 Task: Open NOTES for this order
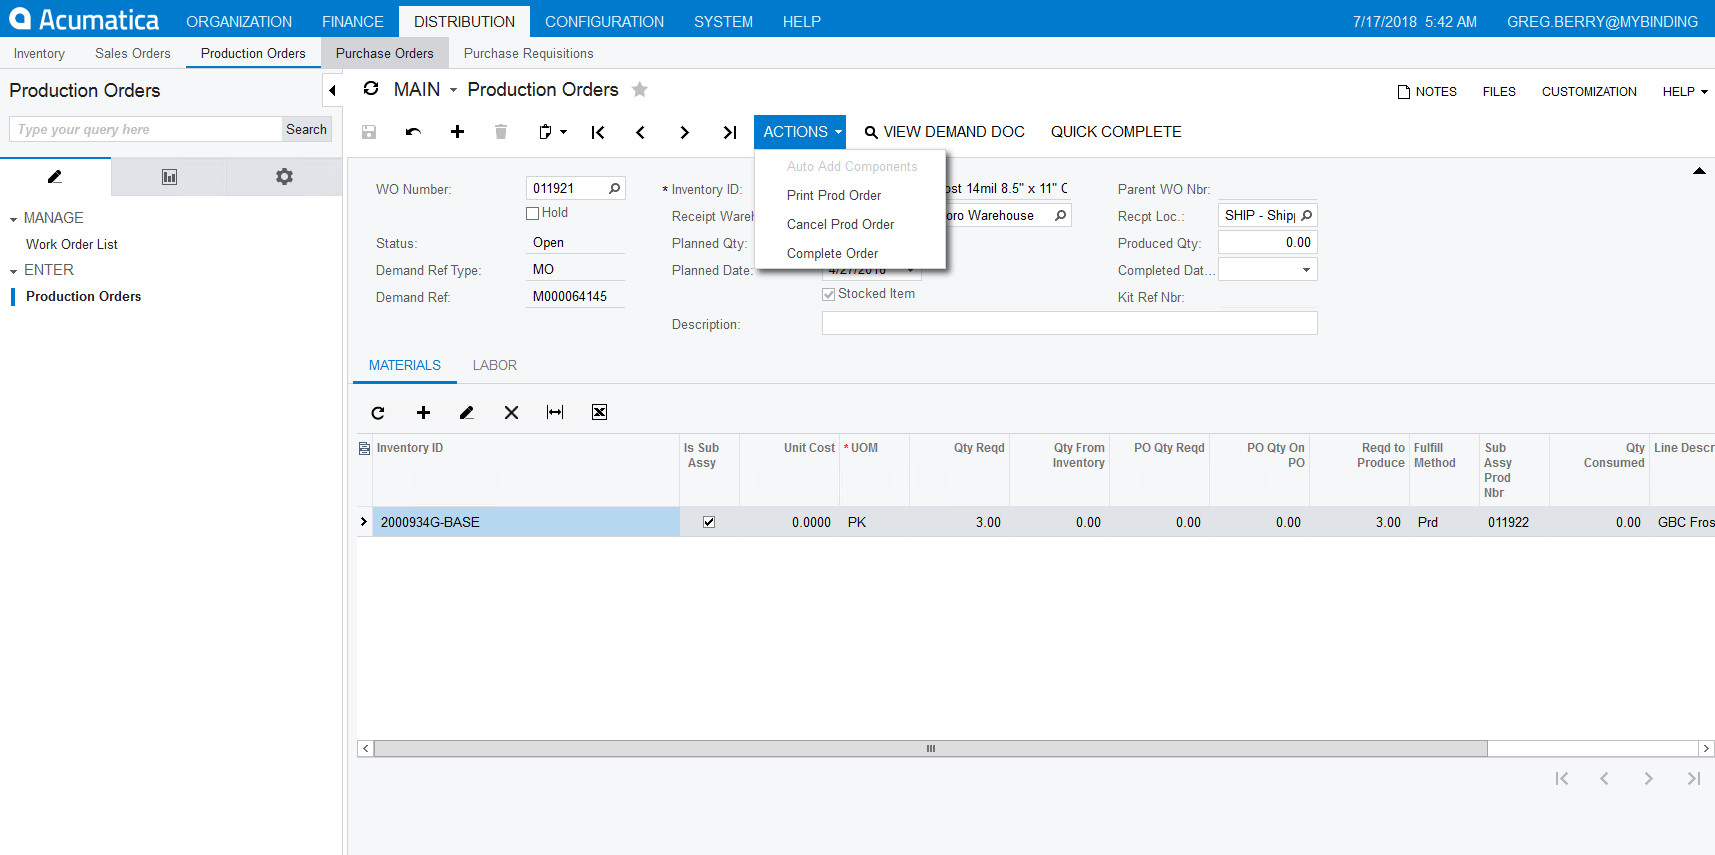click(x=1427, y=91)
